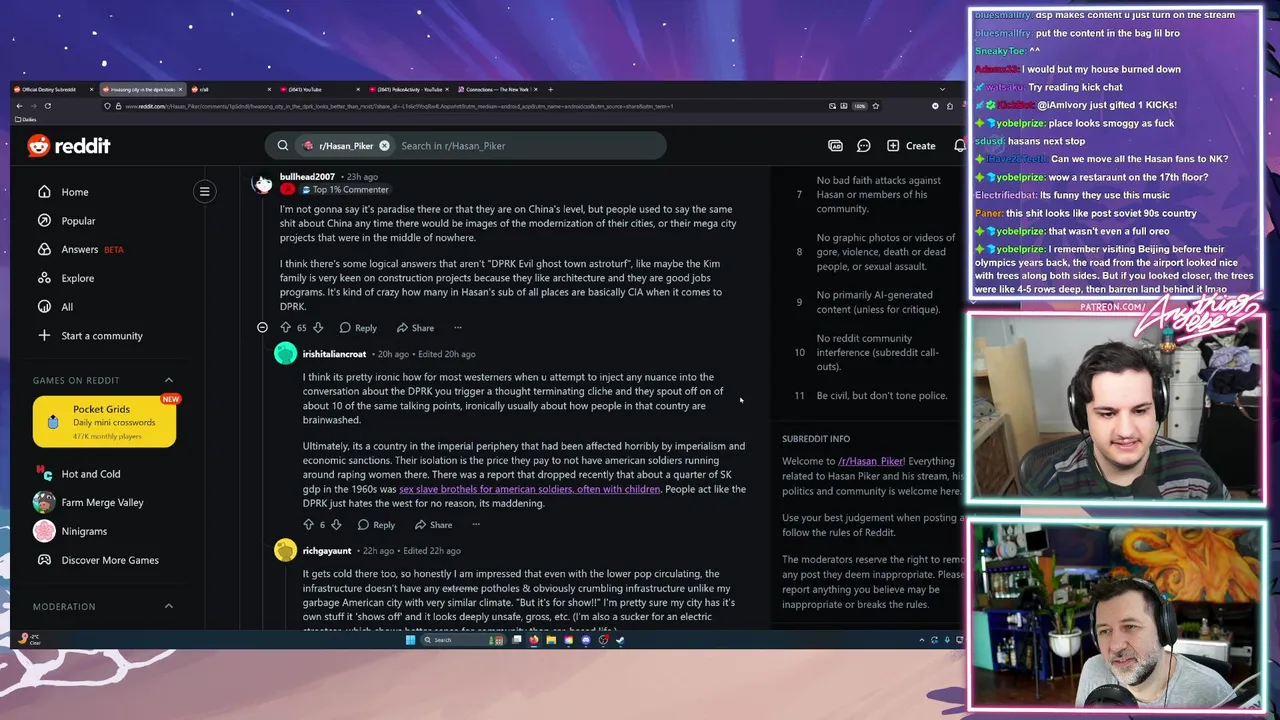1280x720 pixels.
Task: Switch to Connections New York Times tab
Action: tap(497, 90)
